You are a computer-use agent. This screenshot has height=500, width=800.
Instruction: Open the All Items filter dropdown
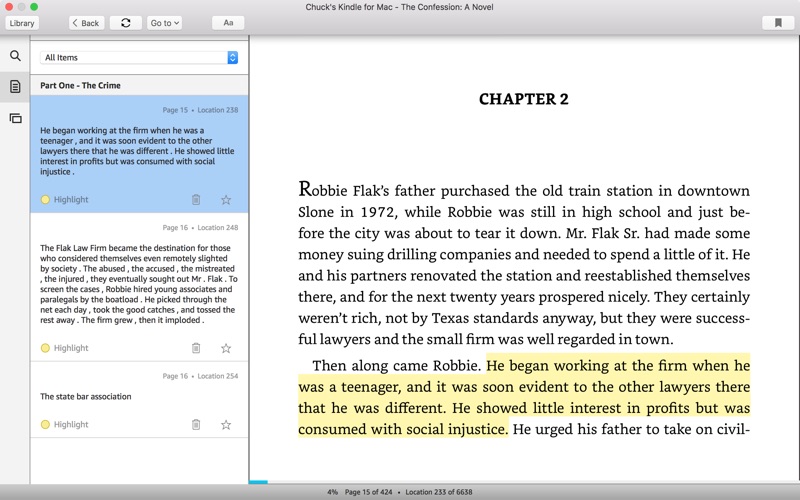(139, 58)
